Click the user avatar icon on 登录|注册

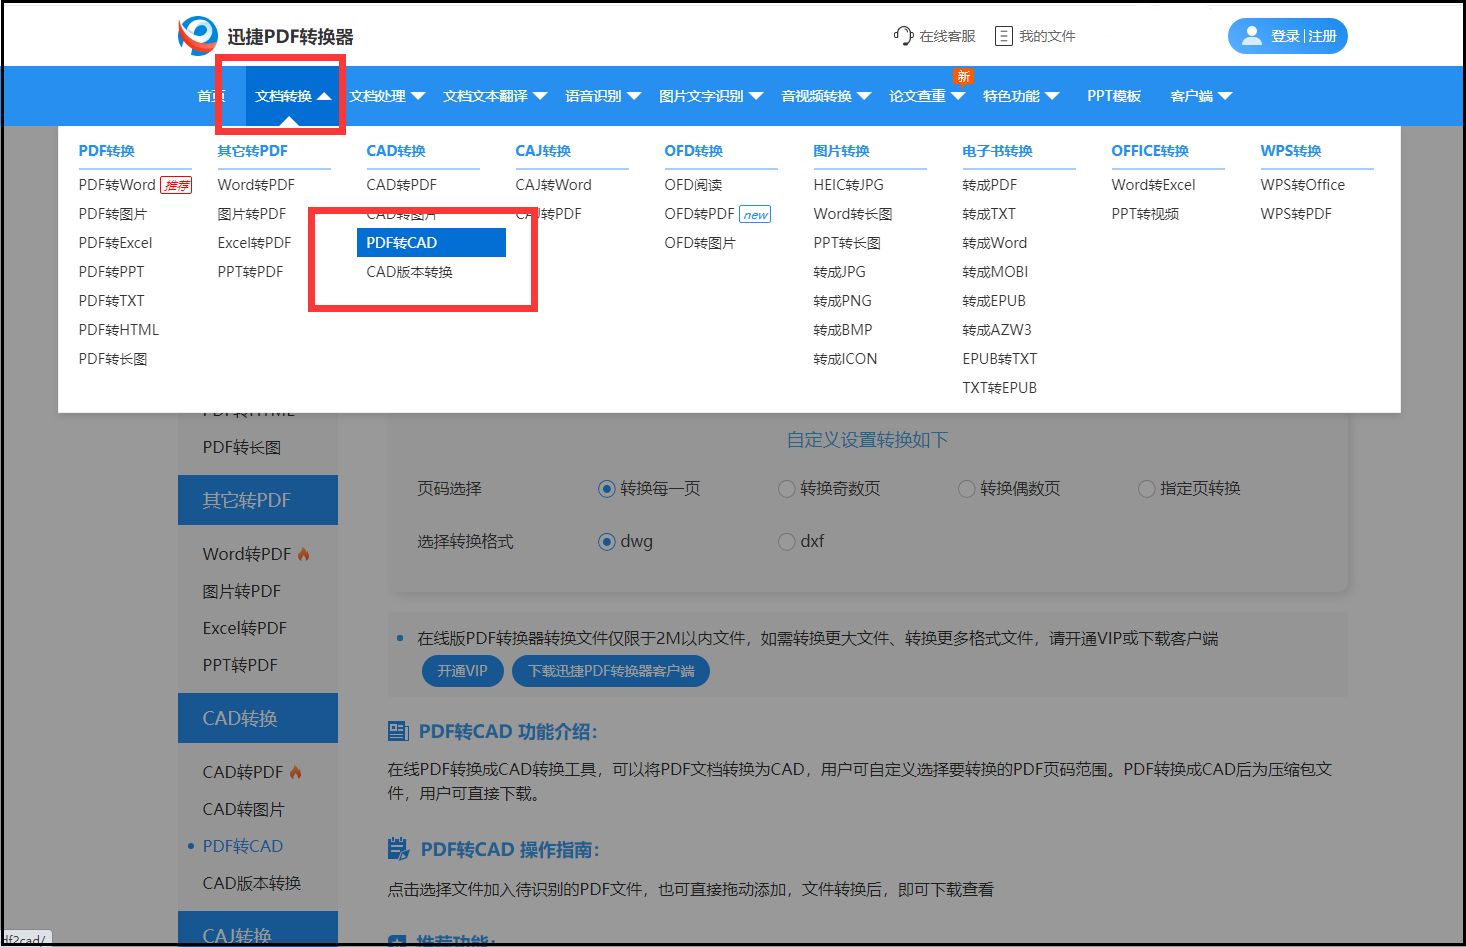(1250, 35)
